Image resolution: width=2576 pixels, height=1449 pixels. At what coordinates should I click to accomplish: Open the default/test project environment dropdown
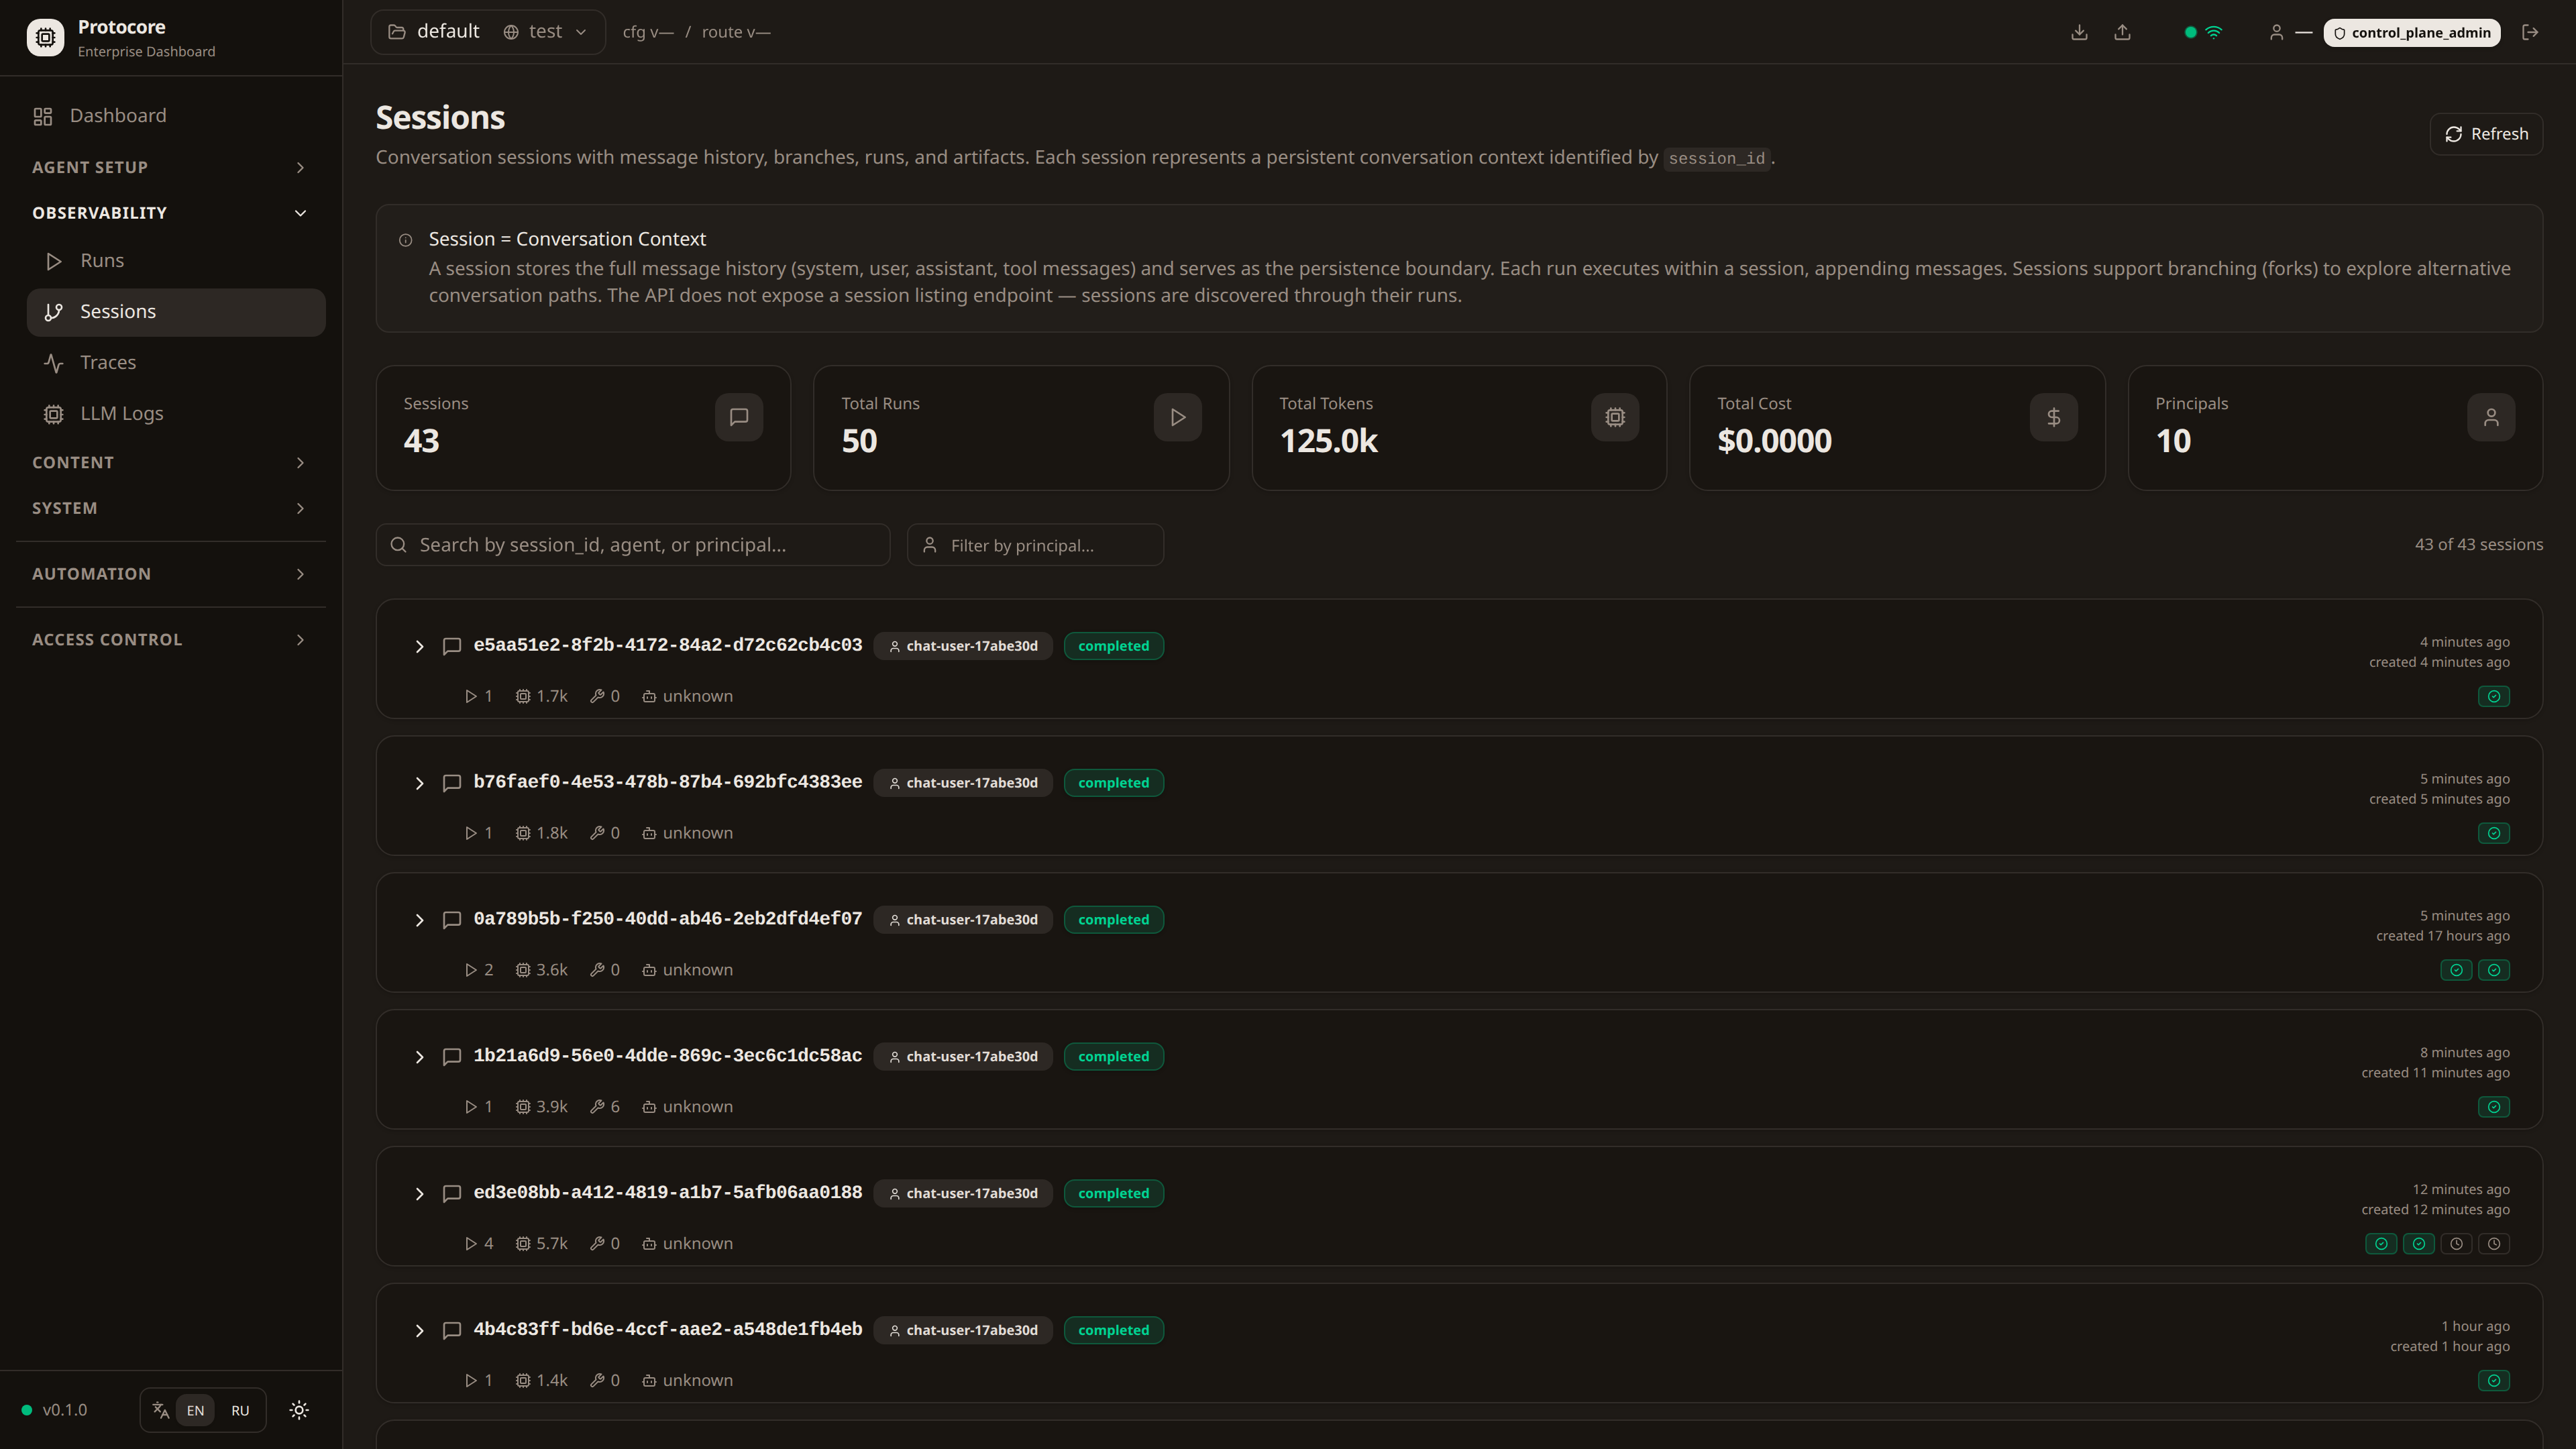pos(488,32)
